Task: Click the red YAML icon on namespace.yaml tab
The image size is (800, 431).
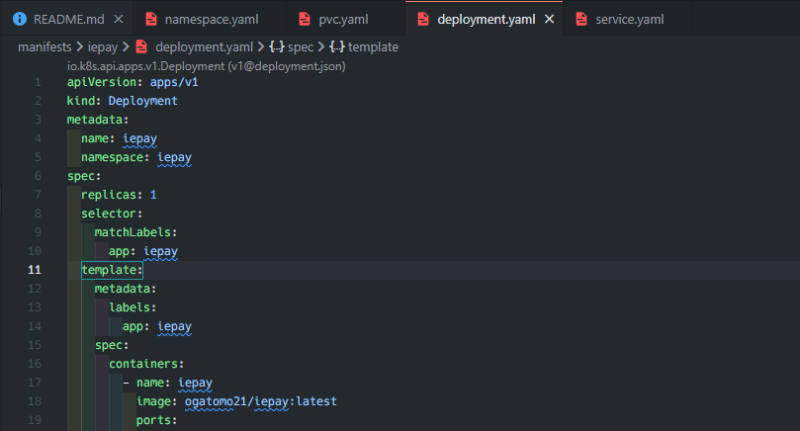Action: click(152, 19)
